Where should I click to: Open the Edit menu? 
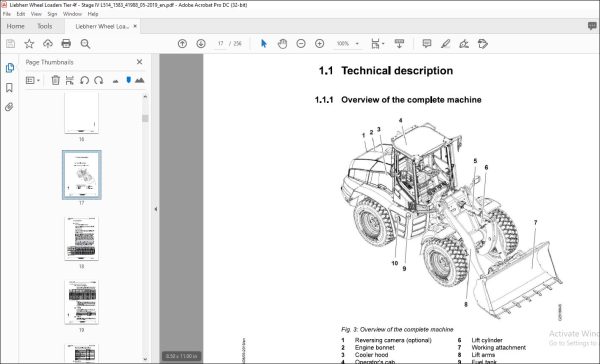pos(21,14)
